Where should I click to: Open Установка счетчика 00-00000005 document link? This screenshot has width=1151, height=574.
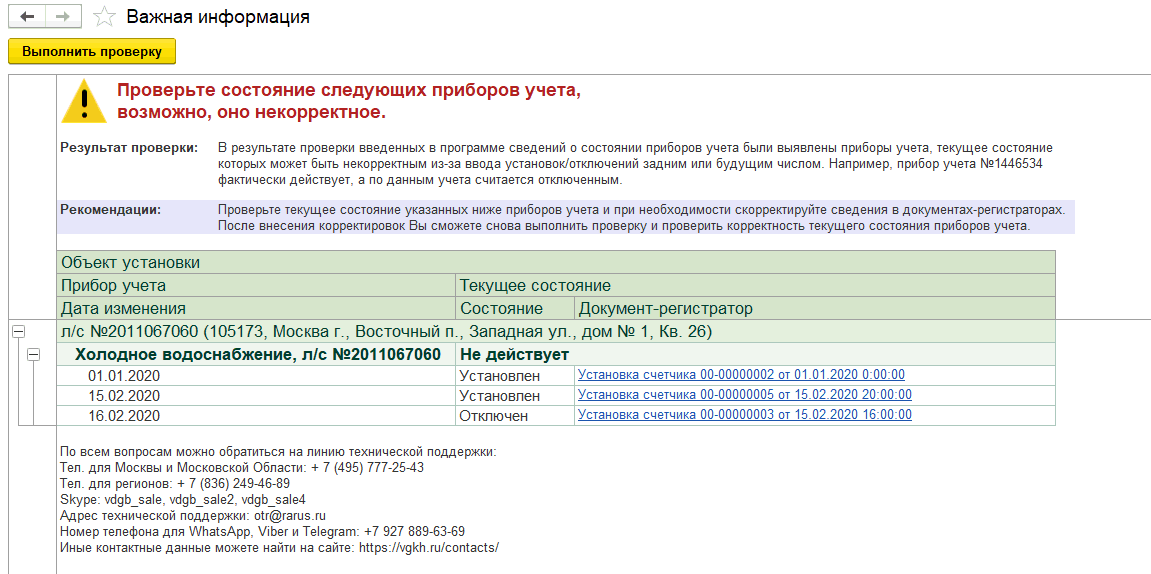(x=745, y=394)
